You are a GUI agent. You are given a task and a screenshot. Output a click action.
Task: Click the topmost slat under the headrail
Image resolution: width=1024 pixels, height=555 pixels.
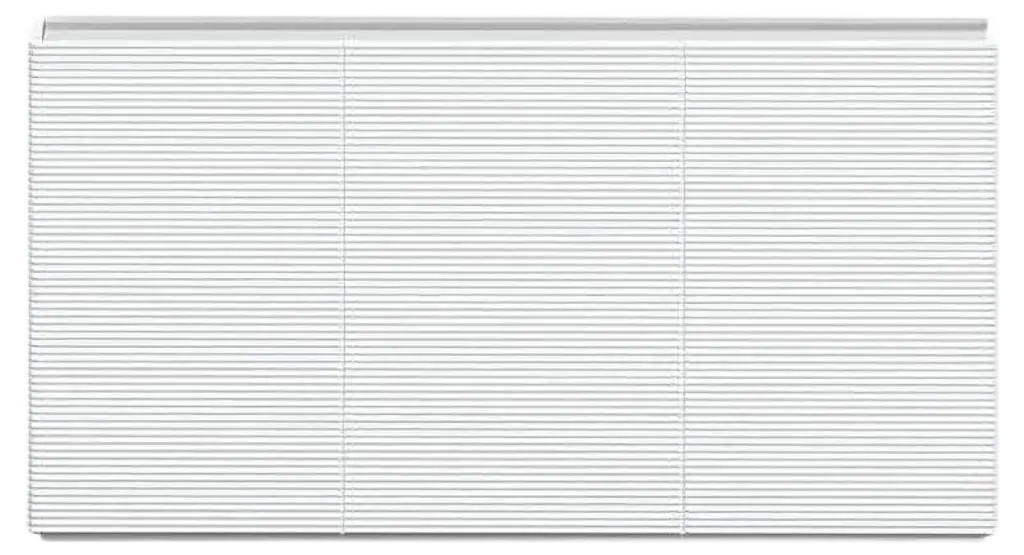[512, 47]
